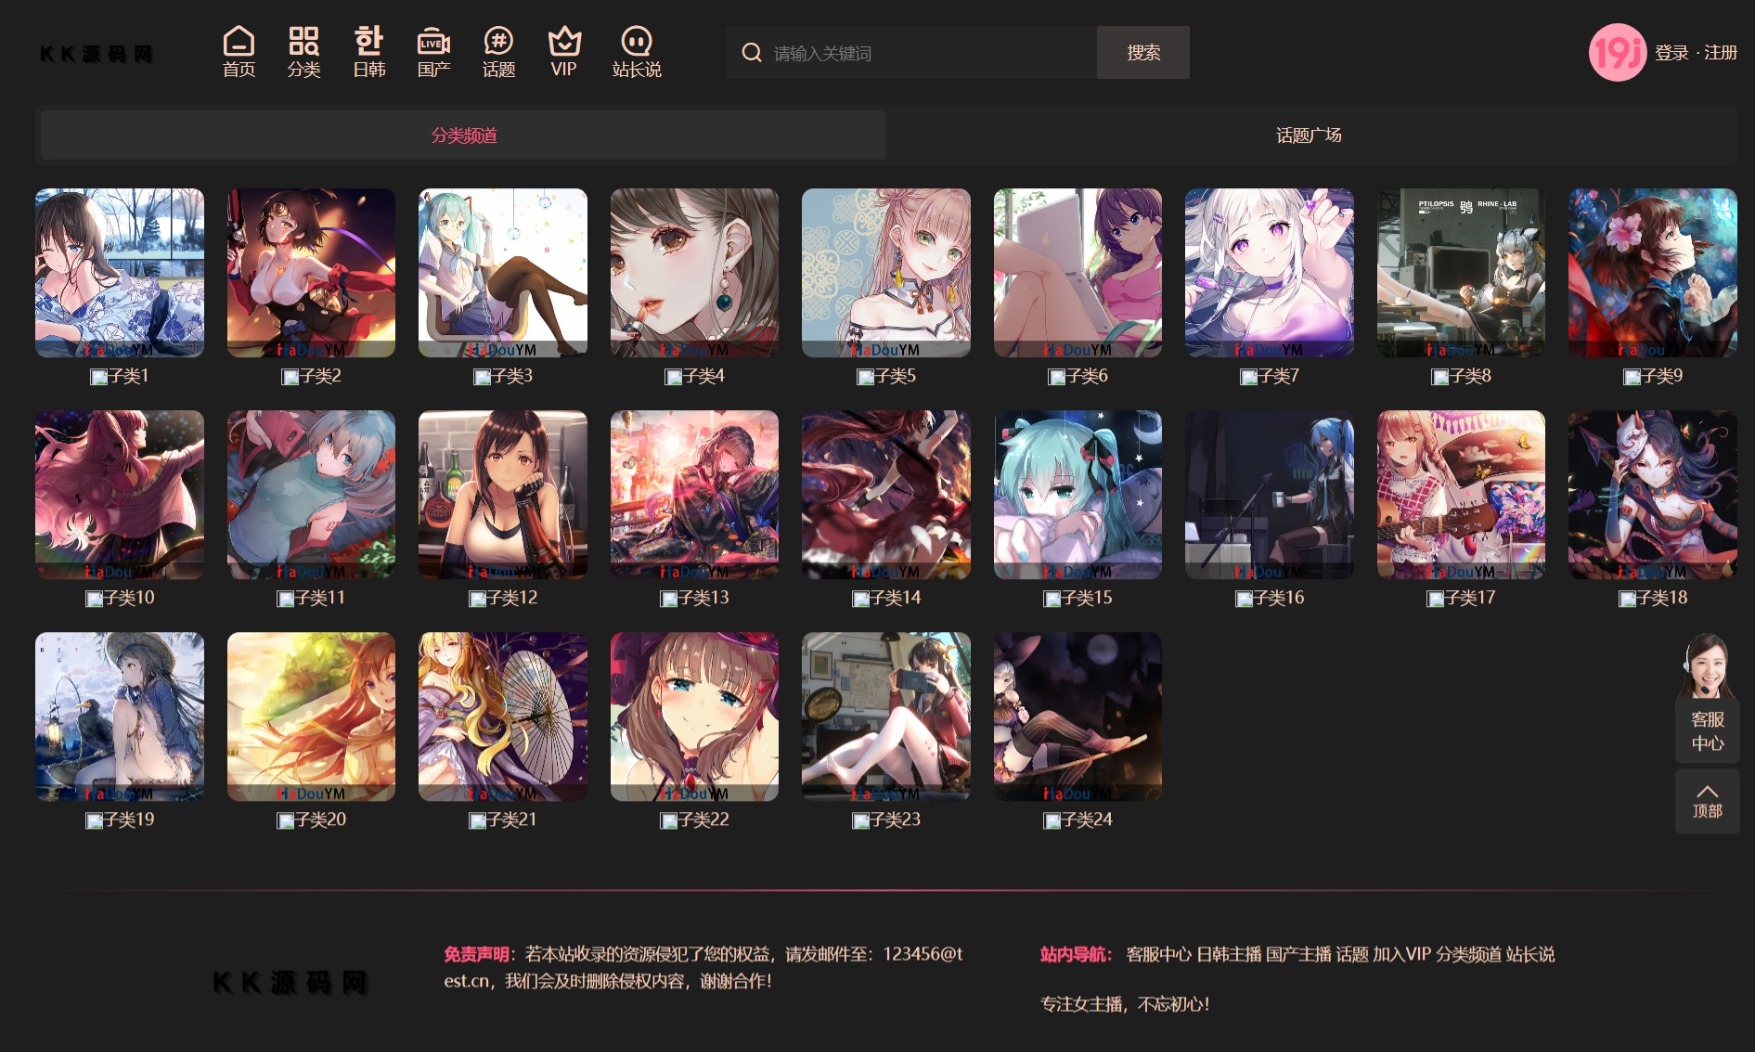Click KK源码网 logo in header
The height and width of the screenshot is (1052, 1755).
click(96, 54)
